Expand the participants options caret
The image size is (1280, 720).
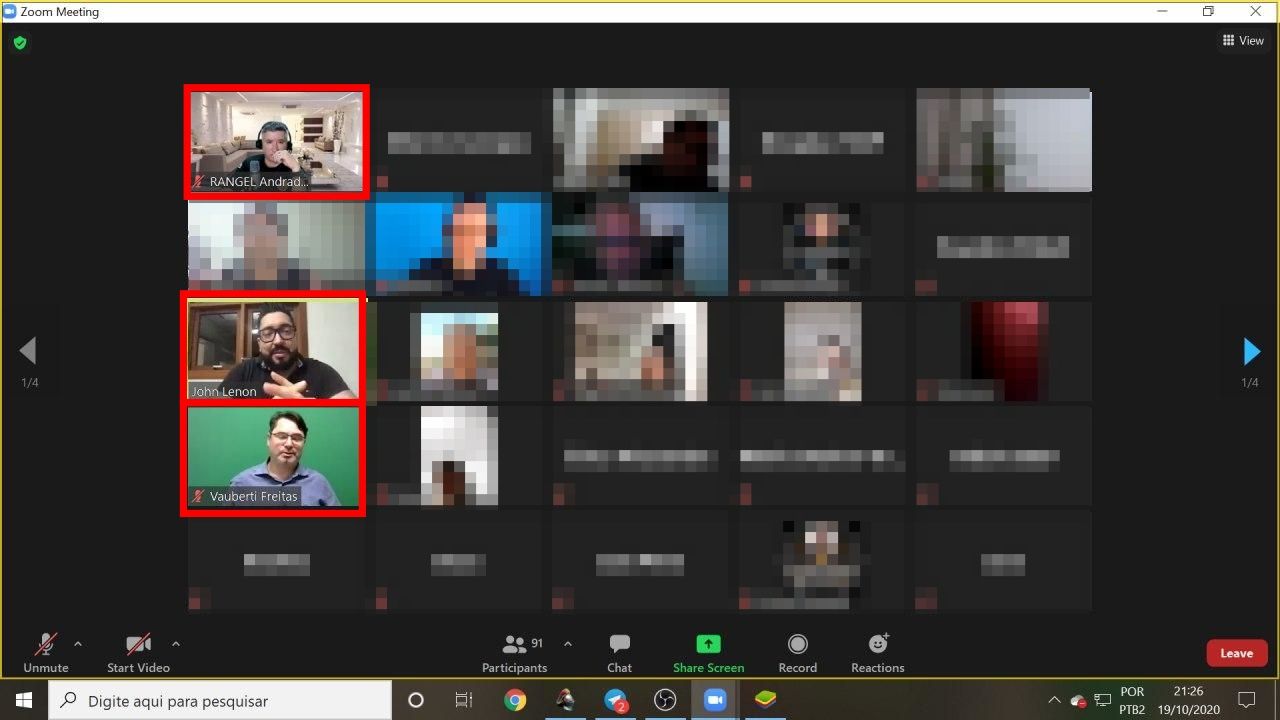pos(568,644)
